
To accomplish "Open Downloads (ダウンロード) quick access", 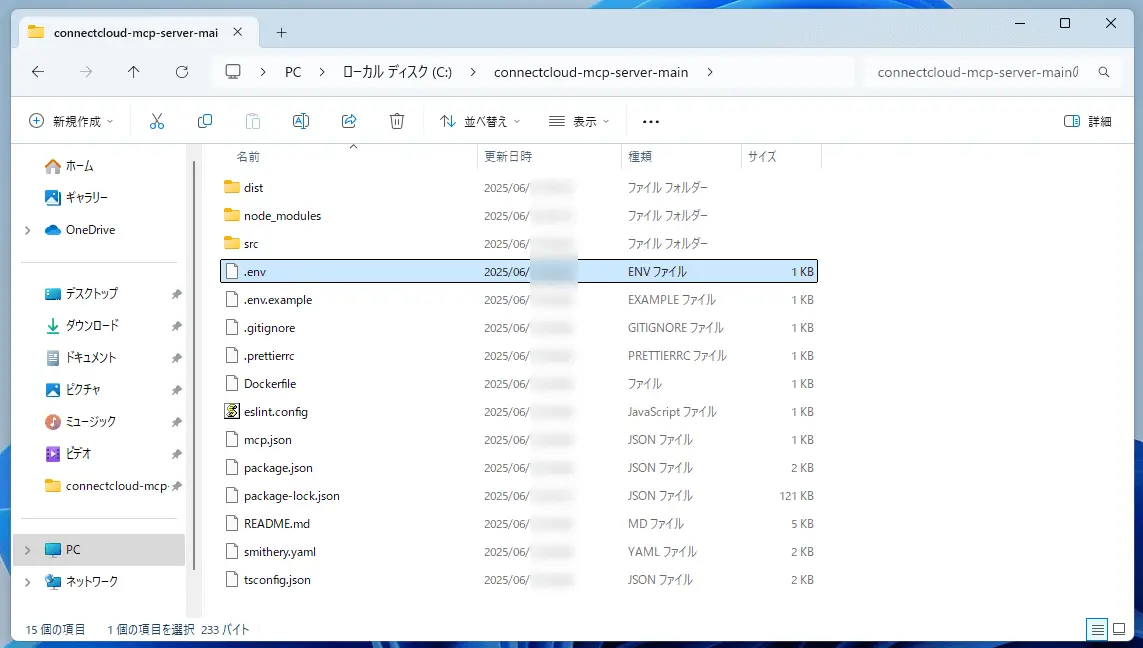I will (82, 326).
